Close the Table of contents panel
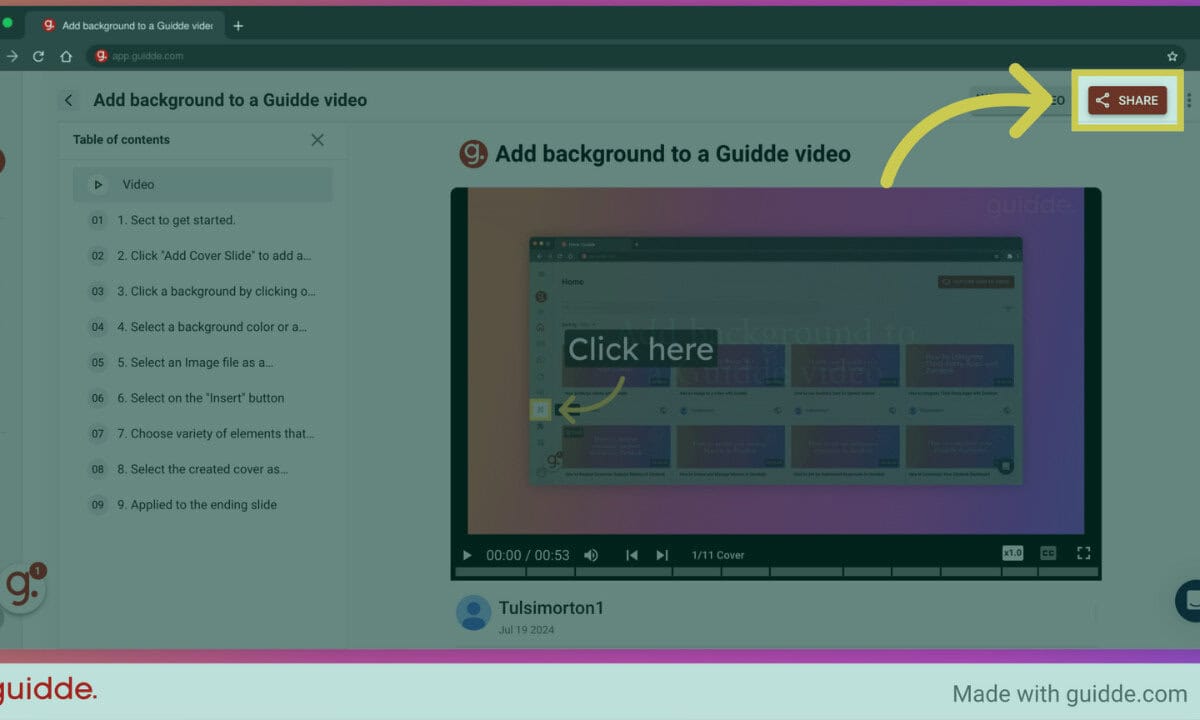1200x720 pixels. (x=317, y=140)
